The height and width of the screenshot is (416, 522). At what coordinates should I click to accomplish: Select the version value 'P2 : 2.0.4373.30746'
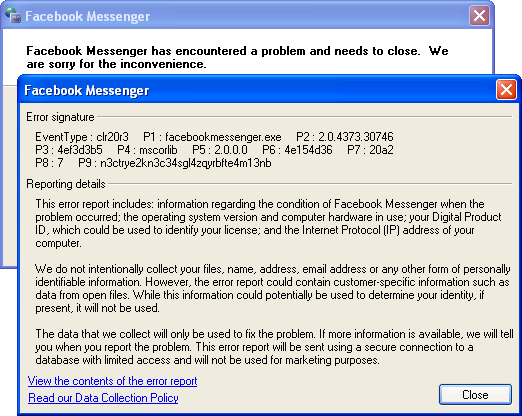pyautogui.click(x=345, y=137)
